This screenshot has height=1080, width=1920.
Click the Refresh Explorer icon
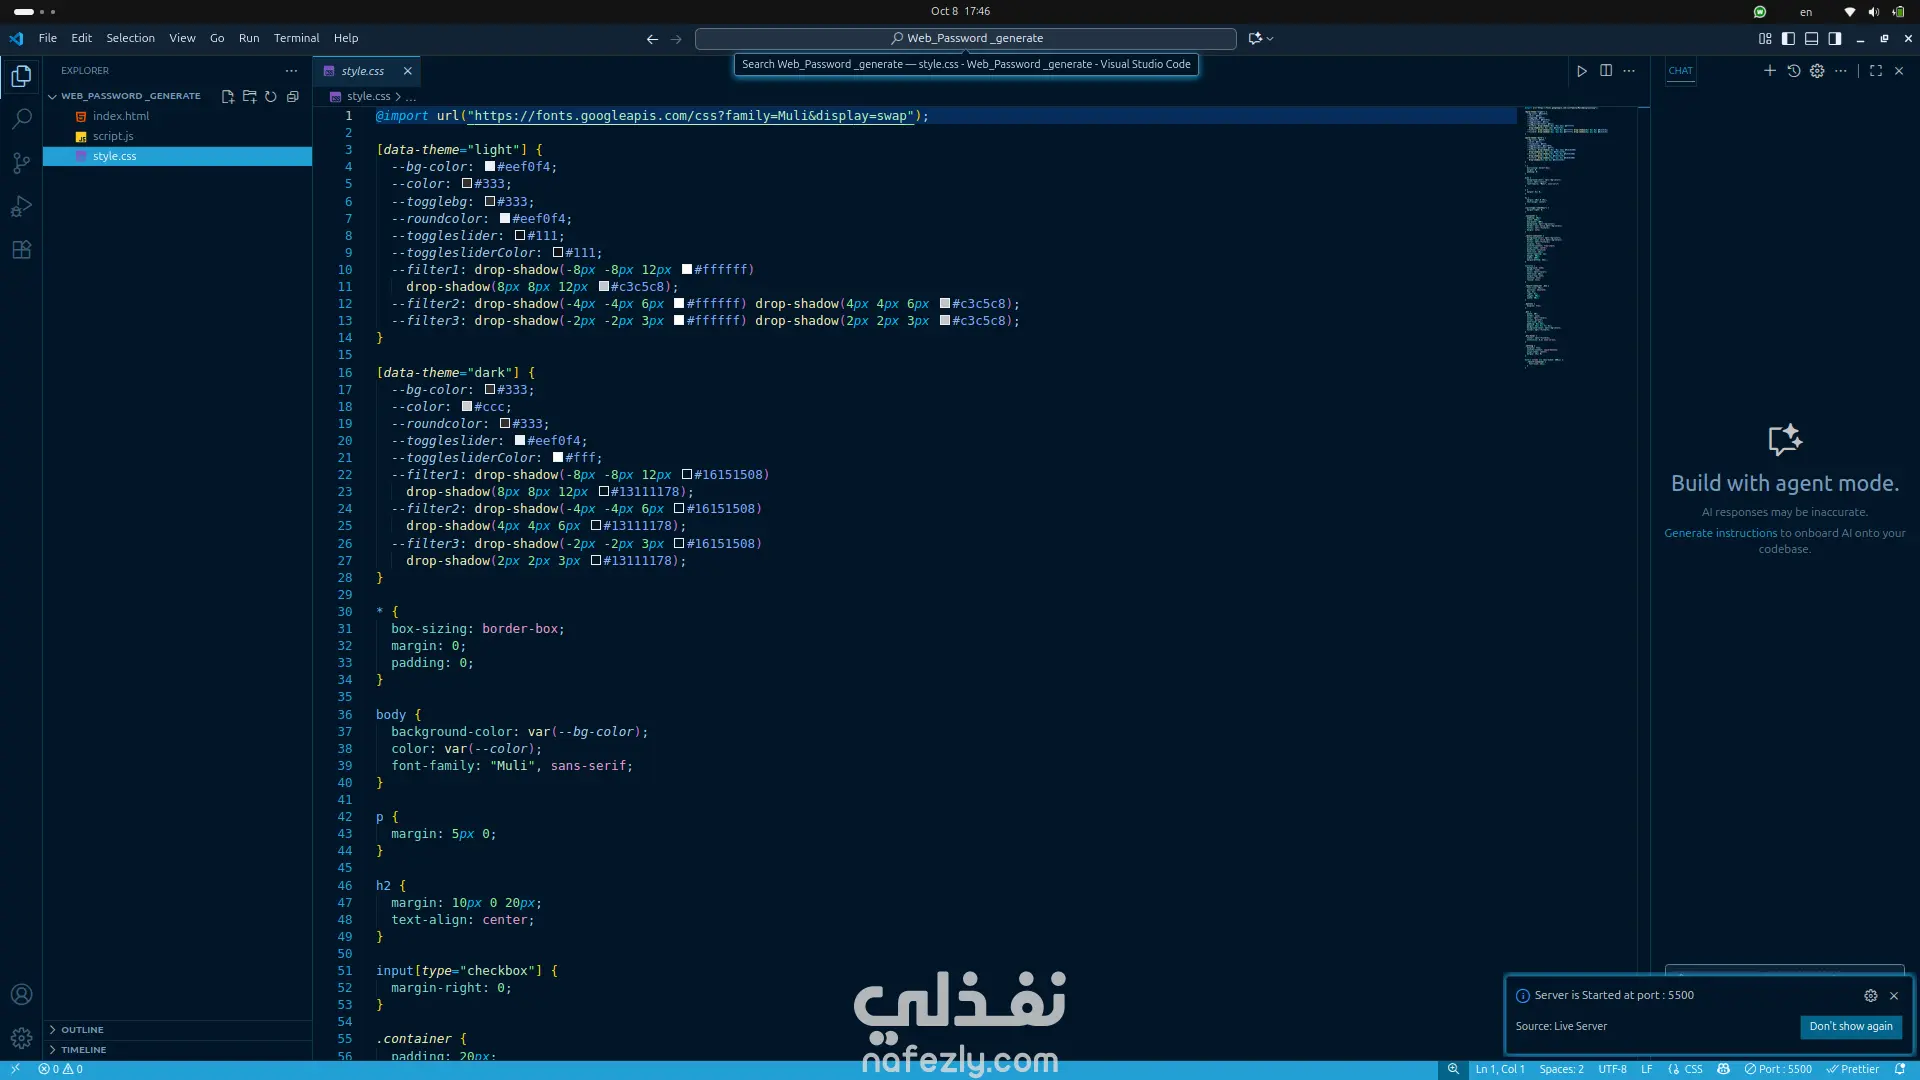(x=270, y=97)
